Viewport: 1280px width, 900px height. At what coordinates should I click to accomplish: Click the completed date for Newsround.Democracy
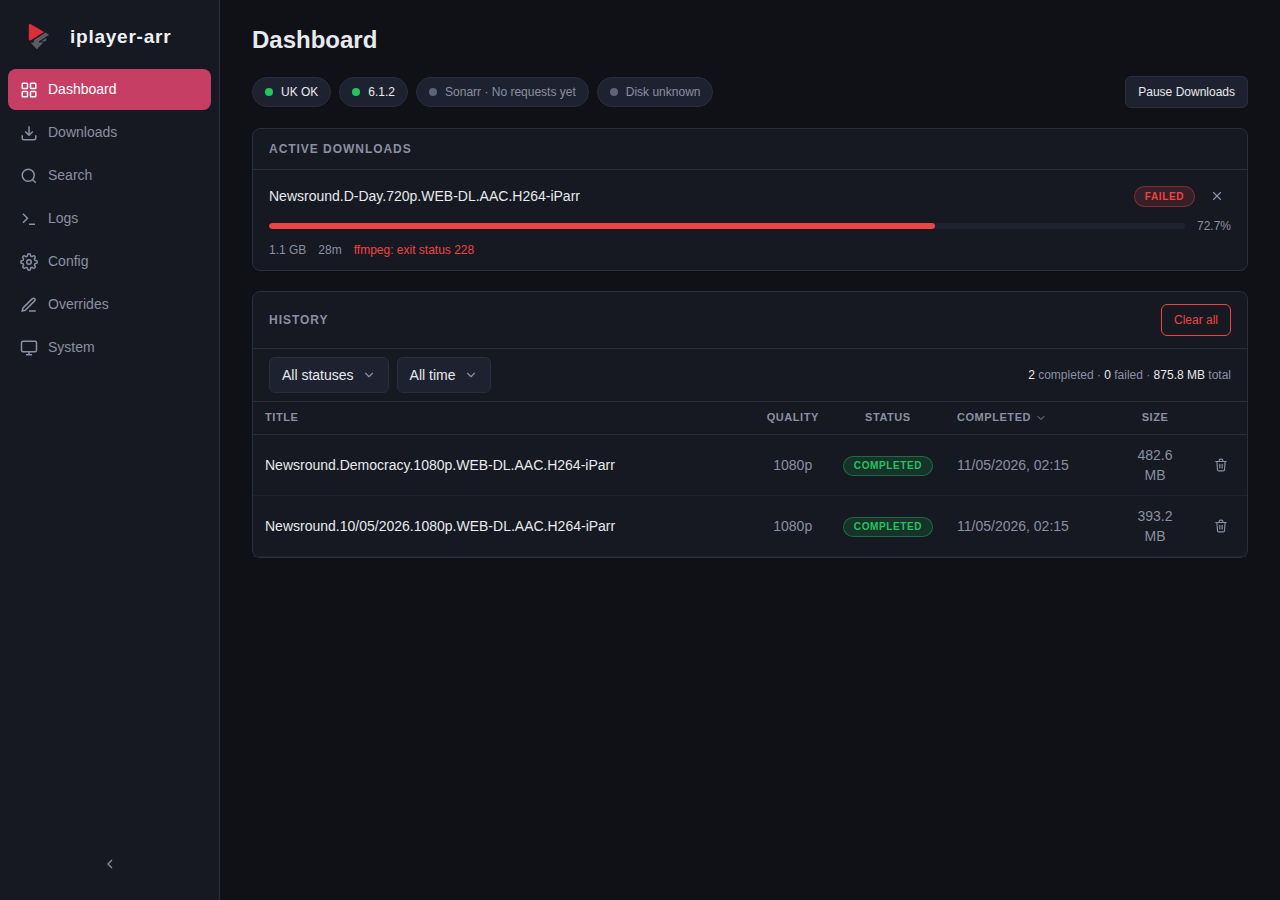(x=1013, y=465)
